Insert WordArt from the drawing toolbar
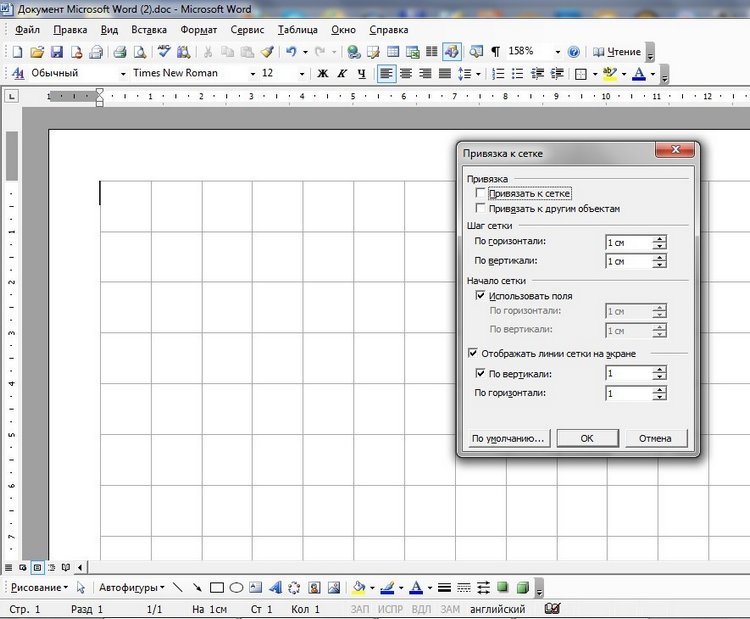The height and width of the screenshot is (619, 750). [x=275, y=588]
